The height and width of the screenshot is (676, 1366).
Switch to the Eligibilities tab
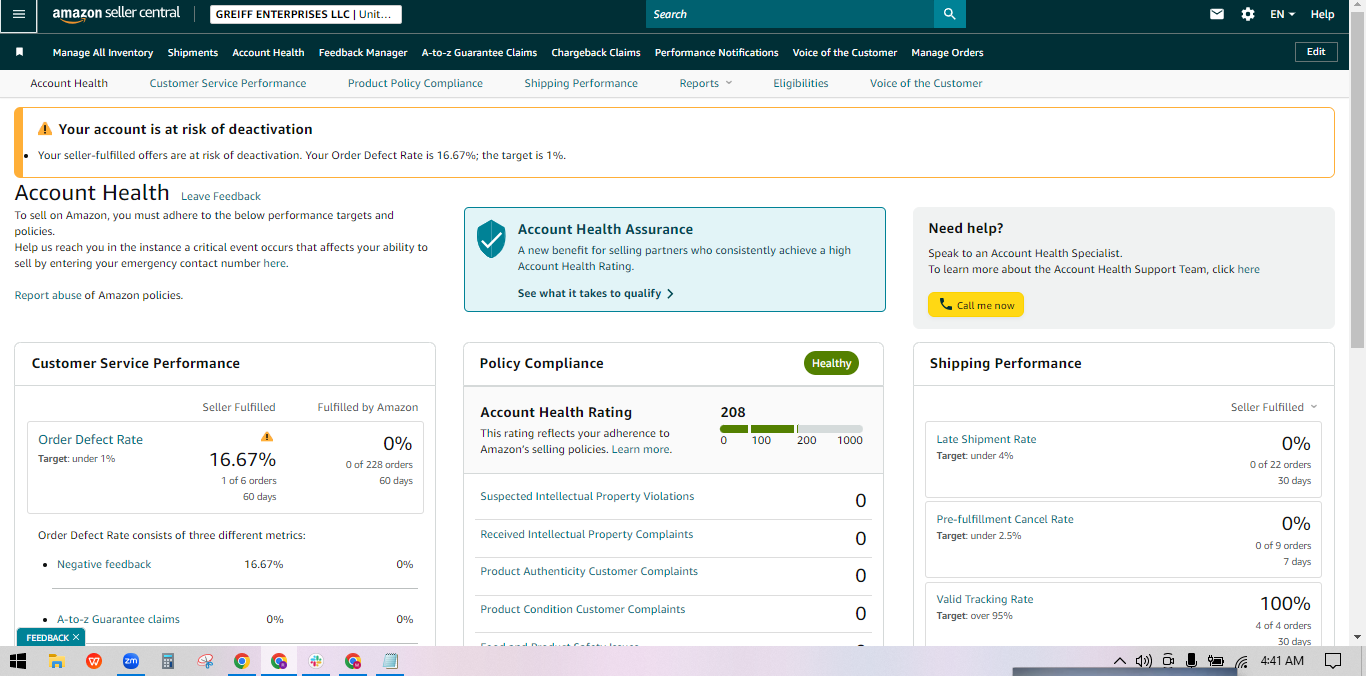click(x=801, y=83)
